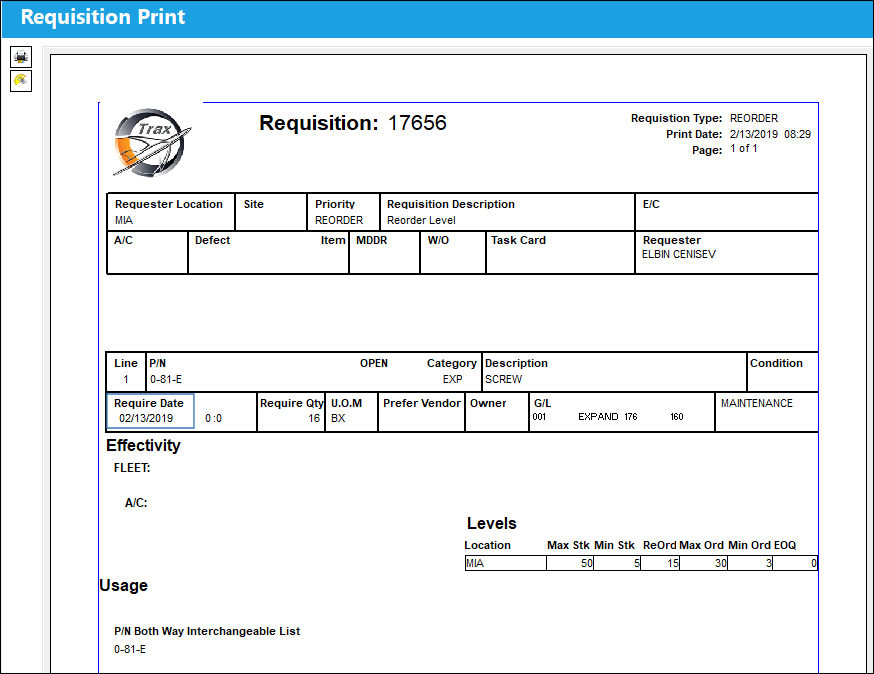This screenshot has height=674, width=874.
Task: Click the Defect field label
Action: click(x=212, y=240)
